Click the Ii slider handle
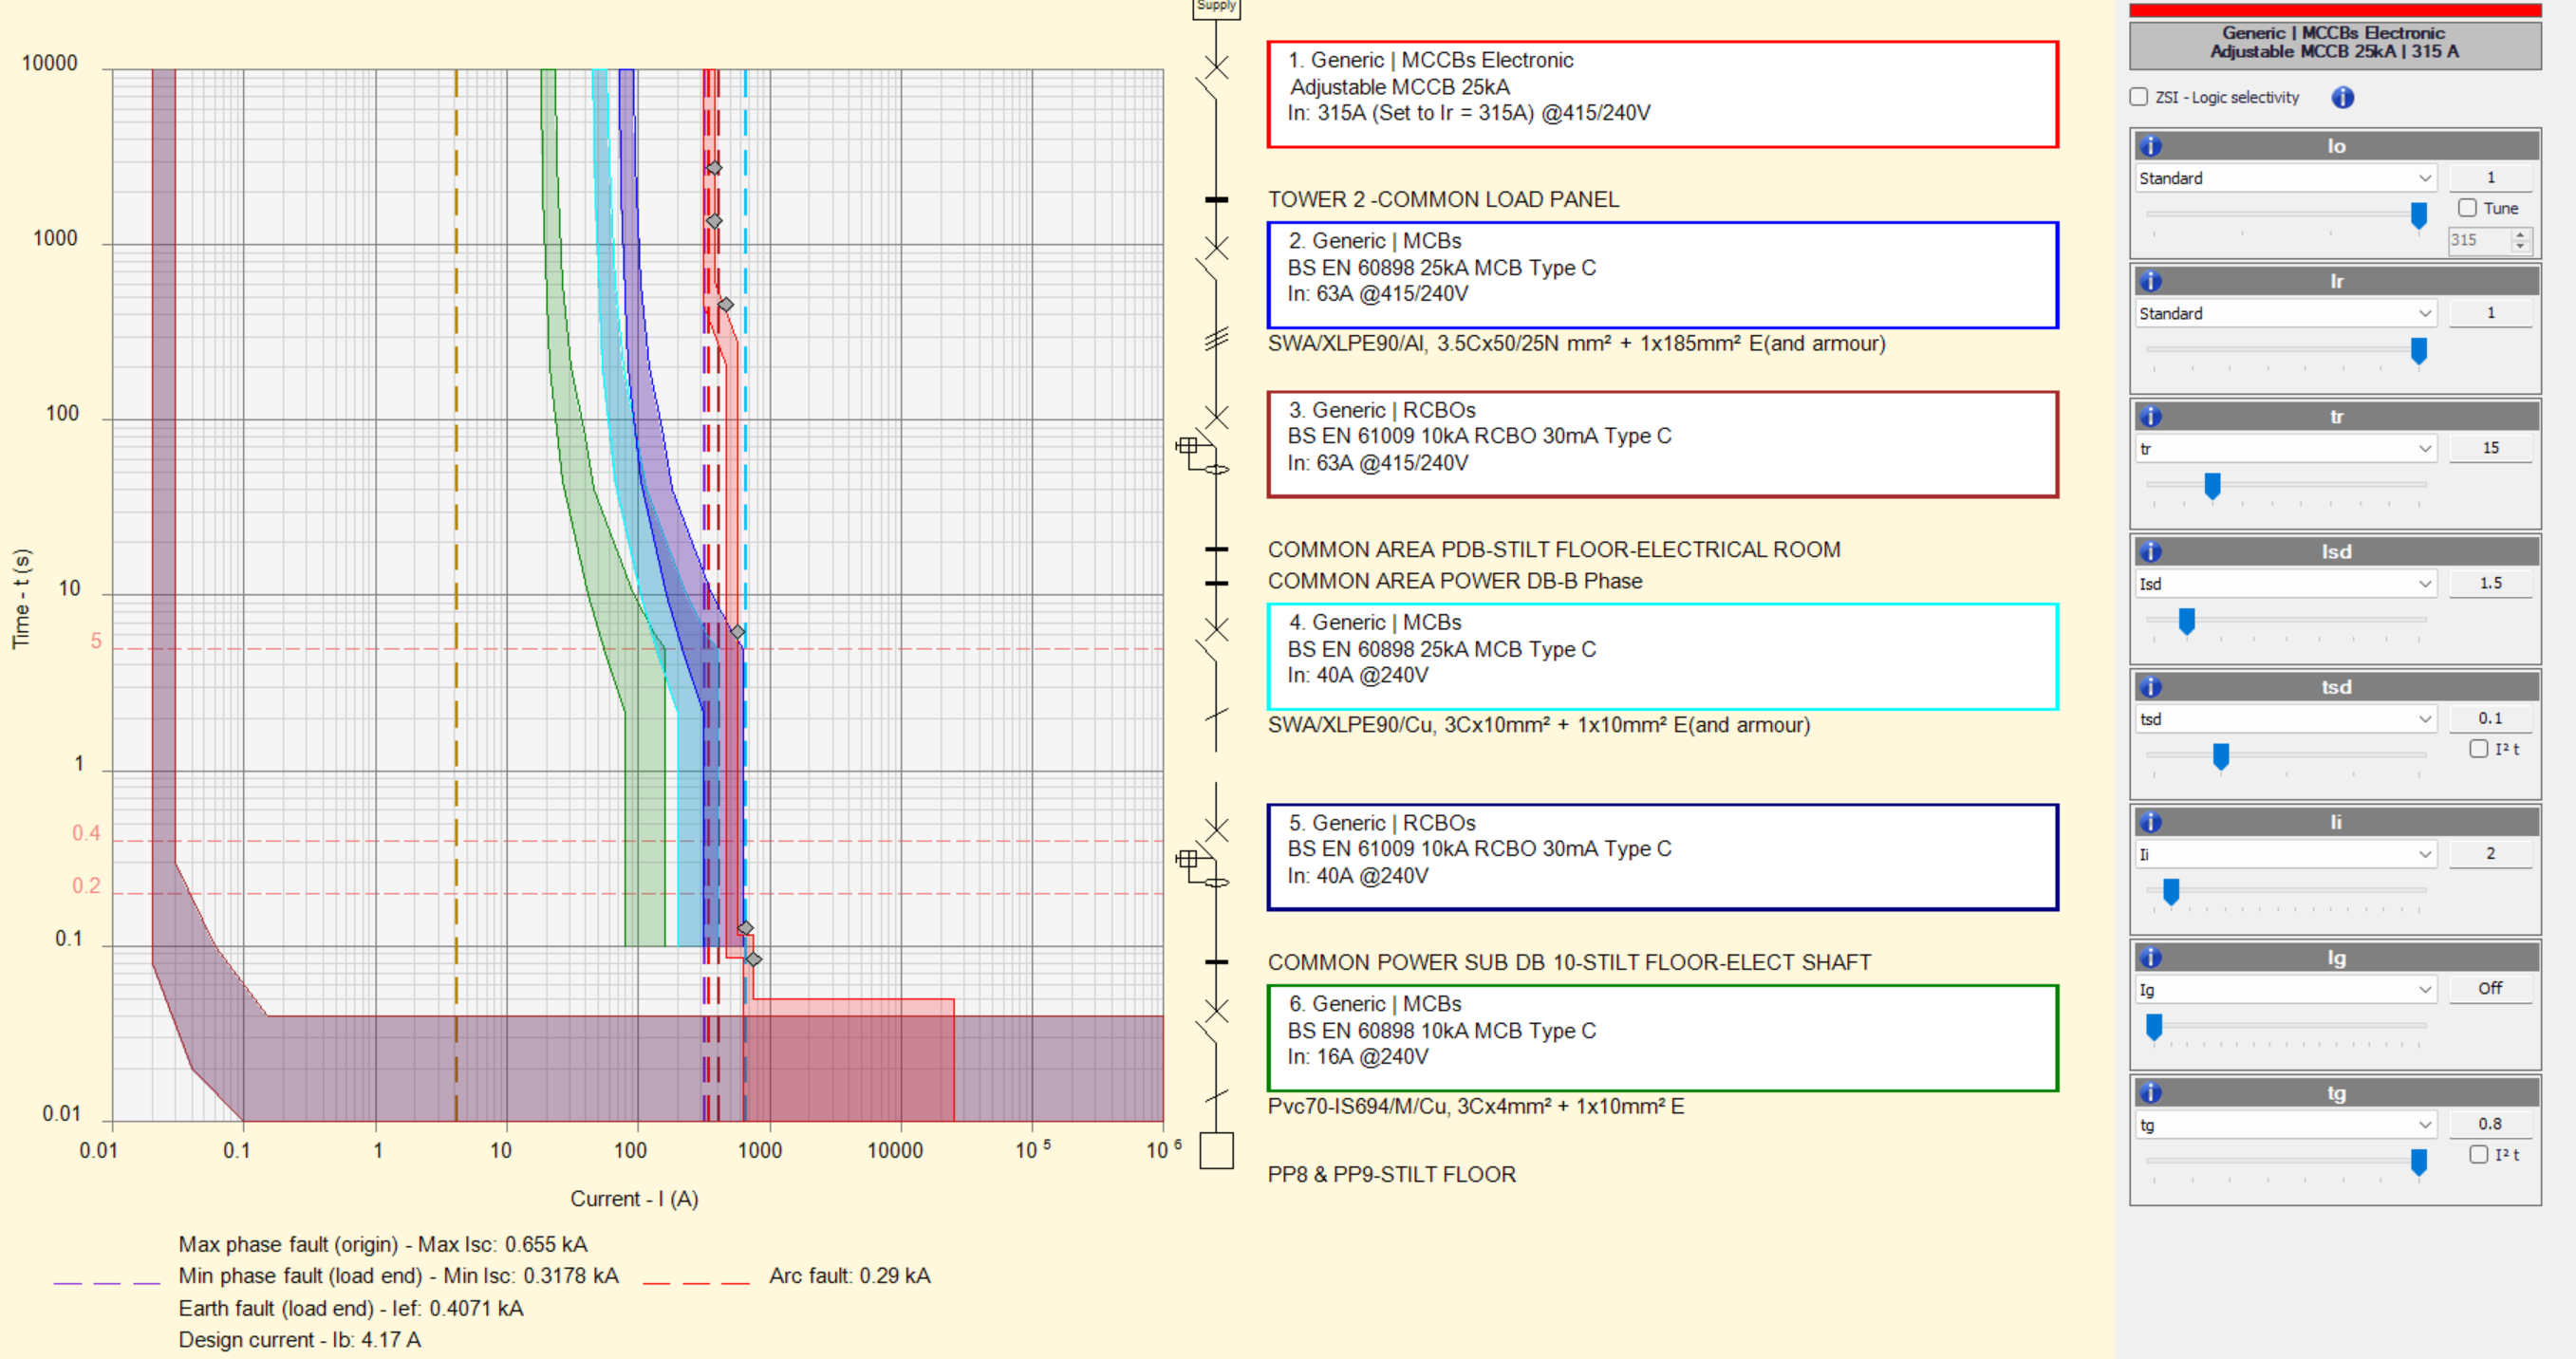 (x=2170, y=891)
